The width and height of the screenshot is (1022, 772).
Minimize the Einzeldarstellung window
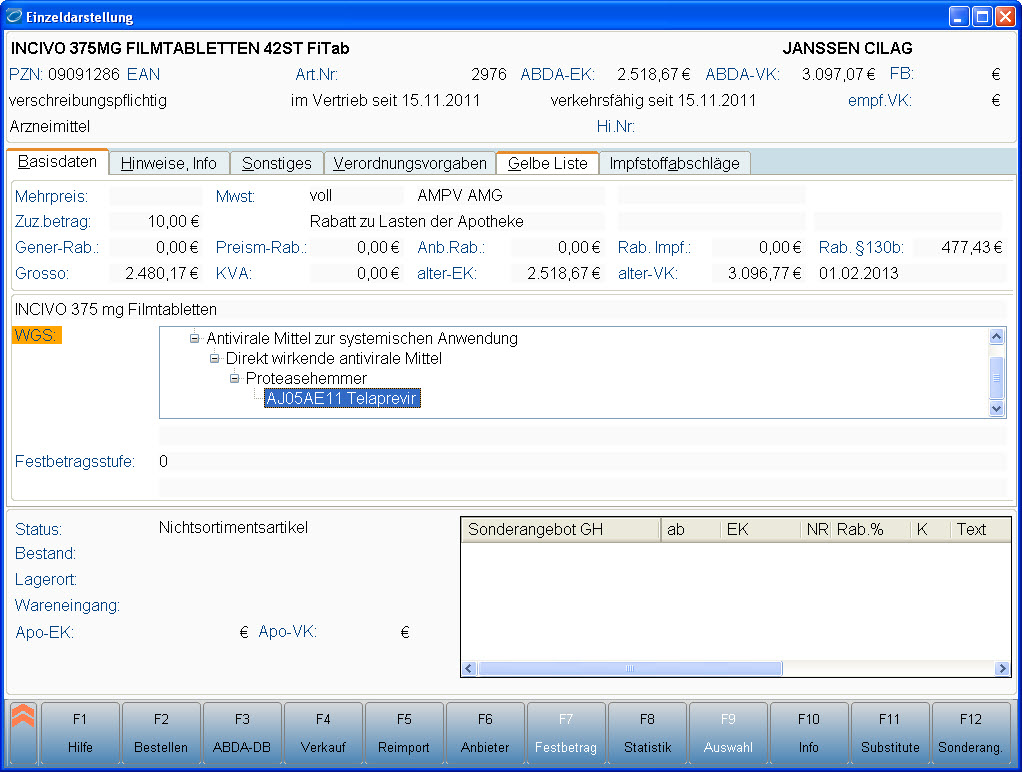click(x=959, y=16)
